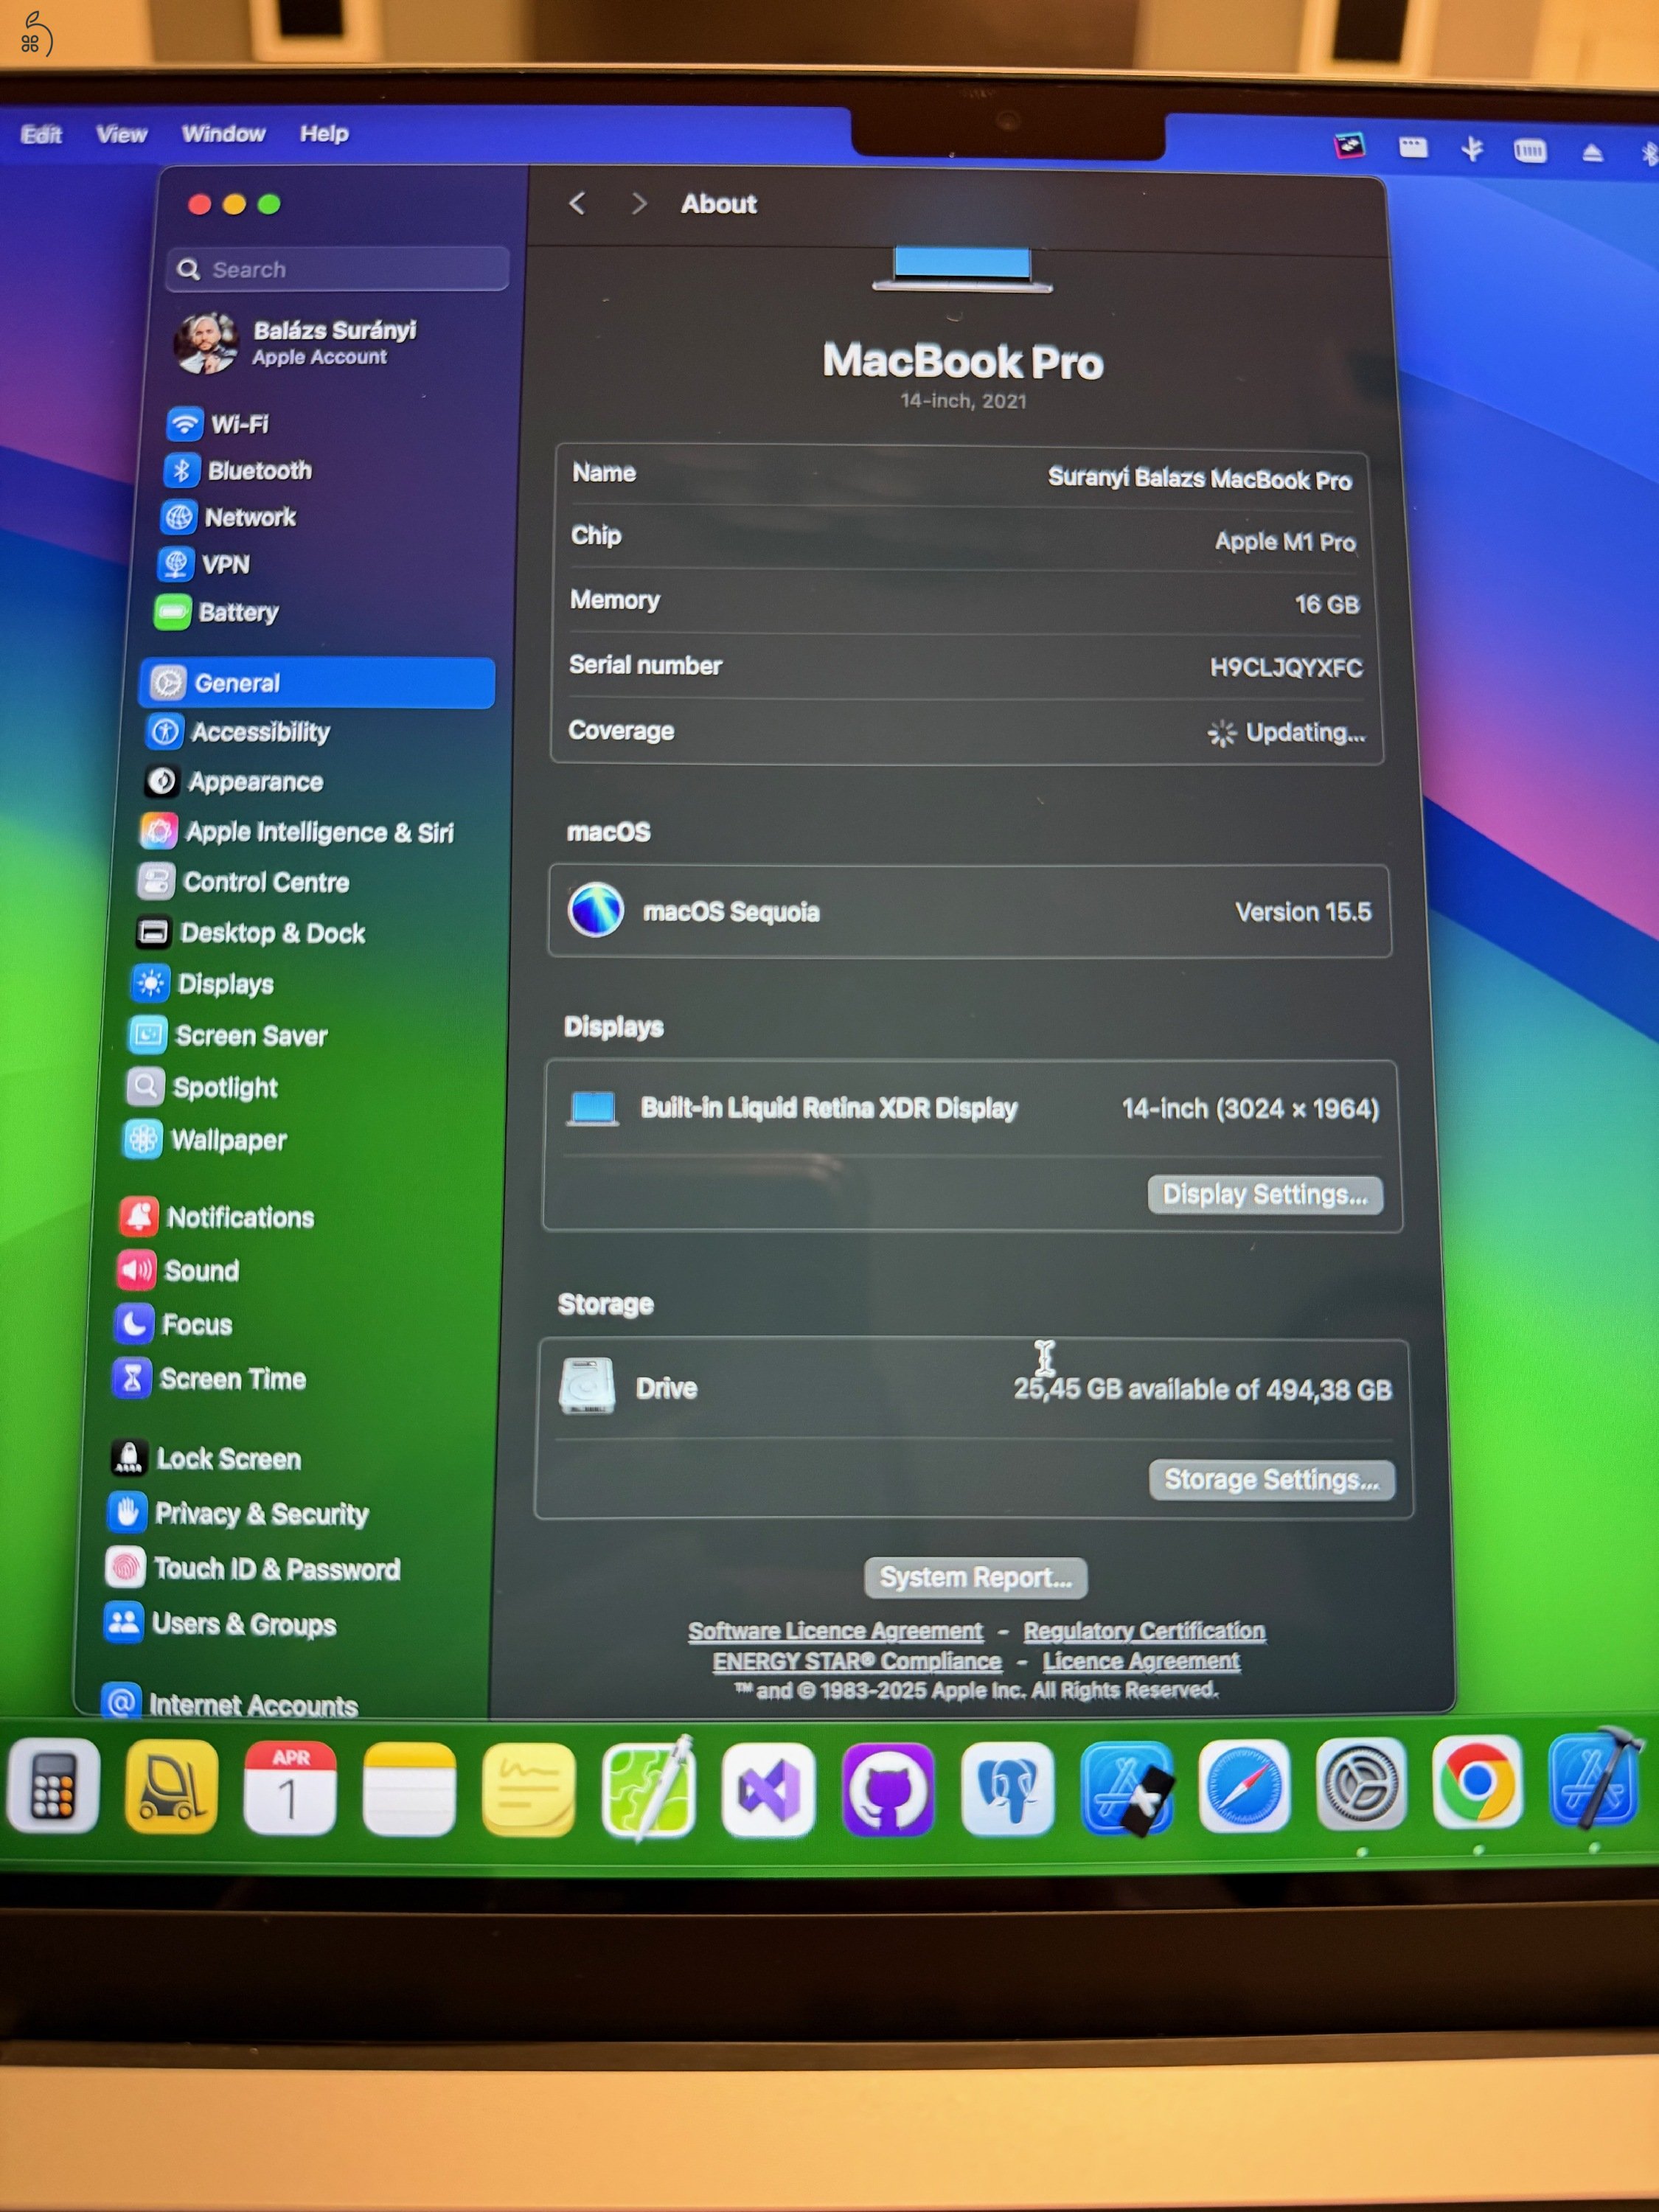Open the Window menu
The image size is (1659, 2212).
coord(223,133)
